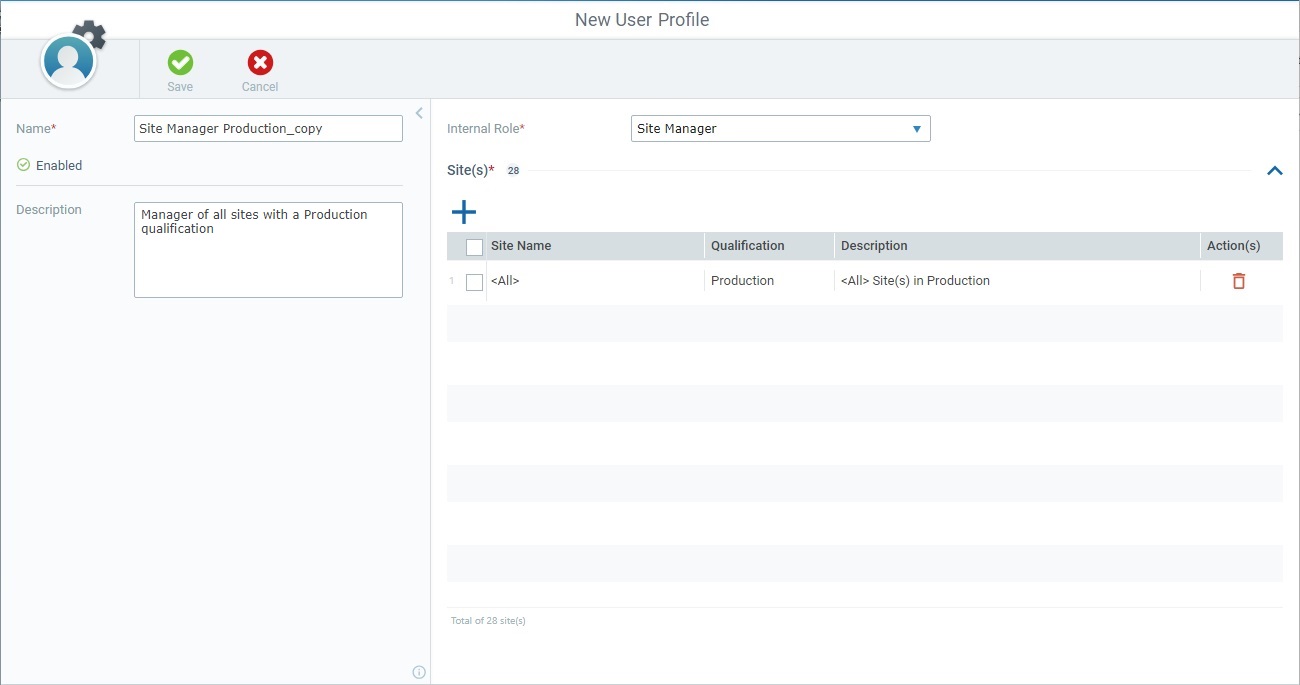
Task: Click the Qualification column header
Action: tap(746, 245)
